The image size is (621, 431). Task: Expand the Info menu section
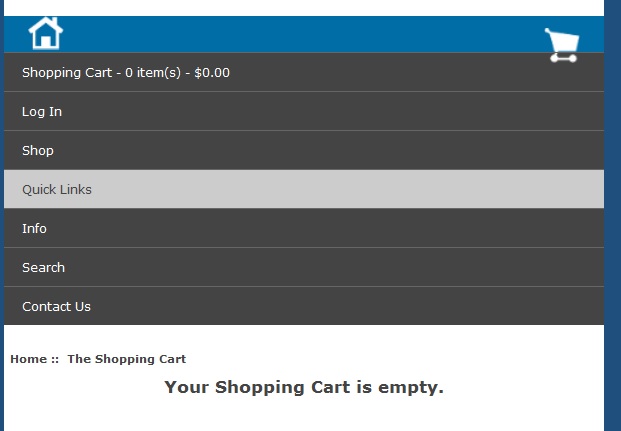304,228
